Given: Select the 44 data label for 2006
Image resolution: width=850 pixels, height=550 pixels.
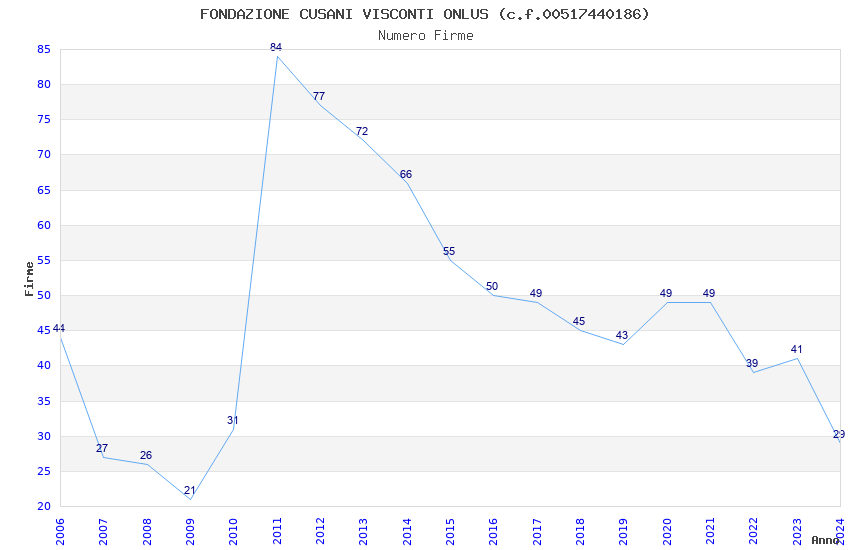Looking at the screenshot, I should coord(59,328).
